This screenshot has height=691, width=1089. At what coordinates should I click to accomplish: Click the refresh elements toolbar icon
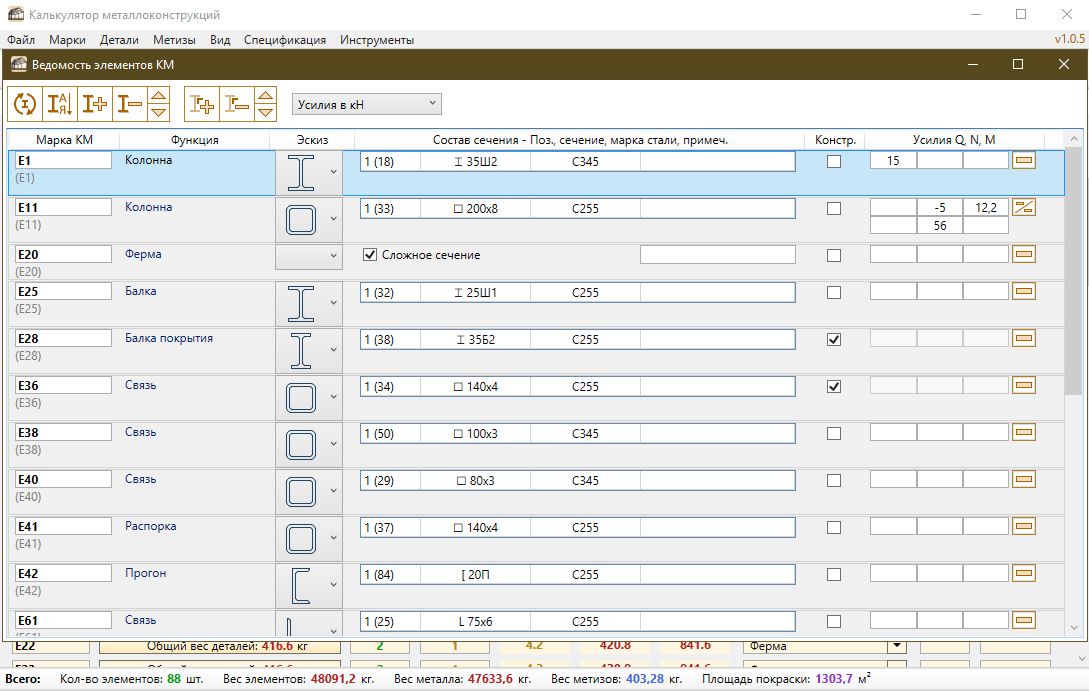(25, 103)
